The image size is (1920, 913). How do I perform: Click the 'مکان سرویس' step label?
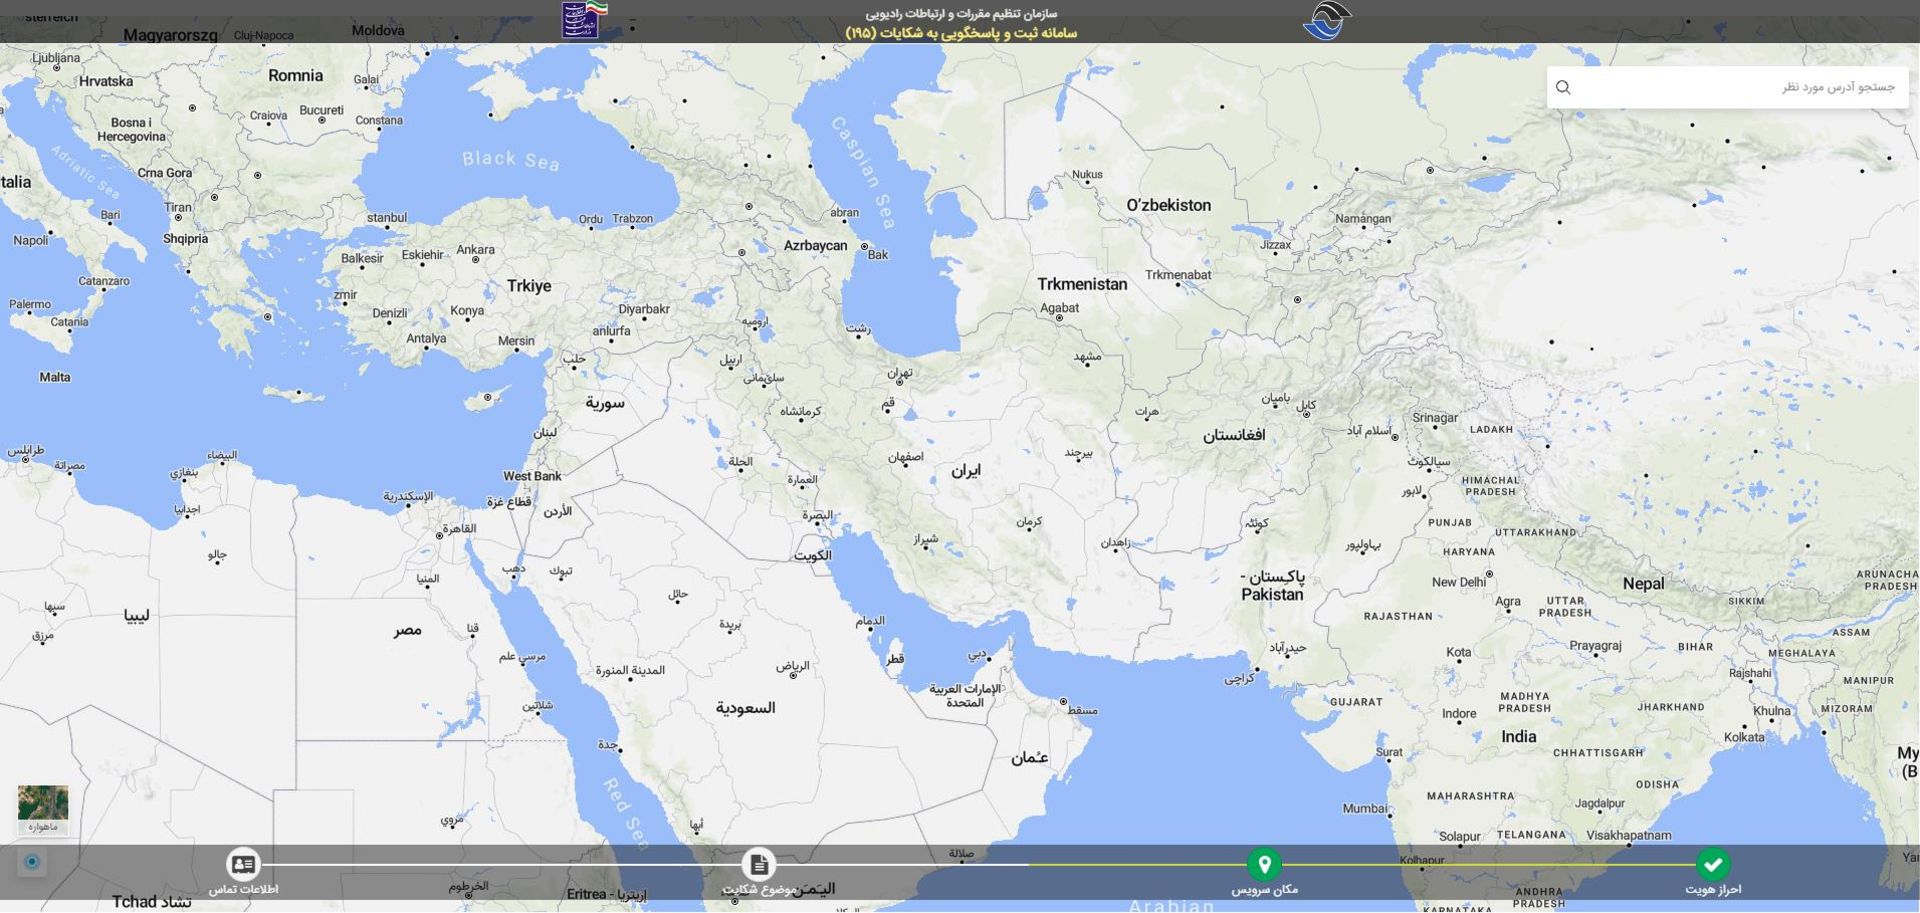[1264, 889]
